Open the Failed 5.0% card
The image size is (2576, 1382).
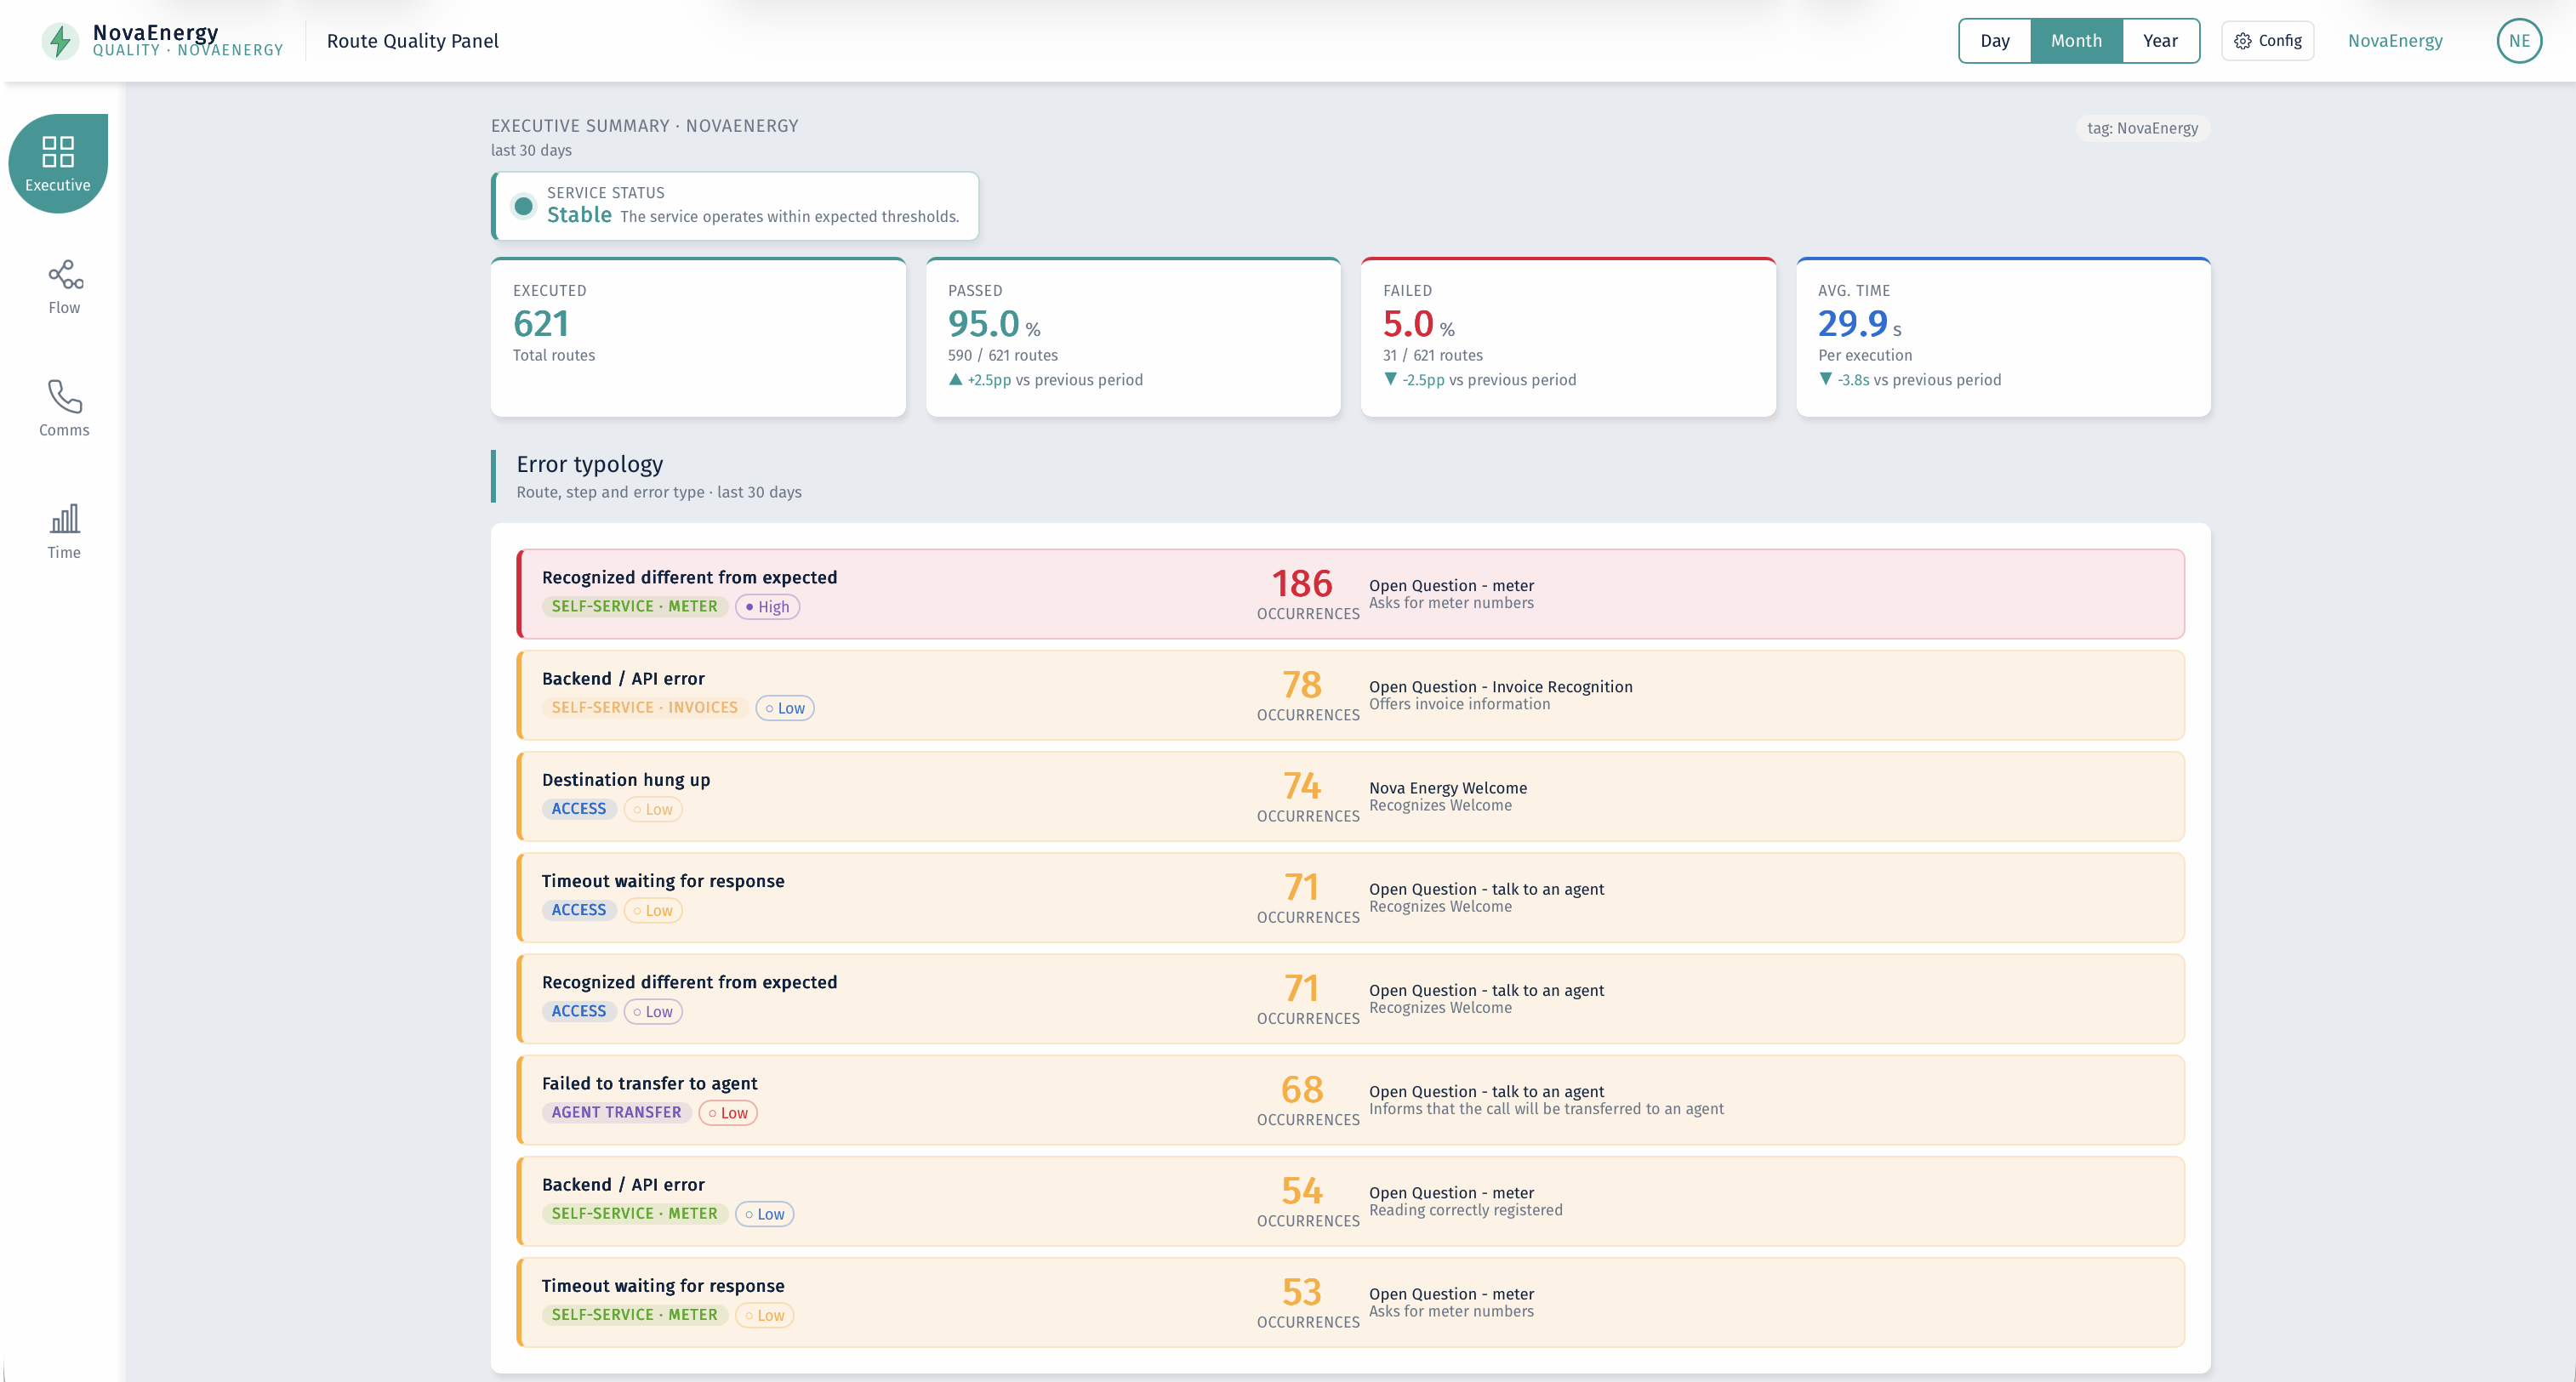[1568, 337]
